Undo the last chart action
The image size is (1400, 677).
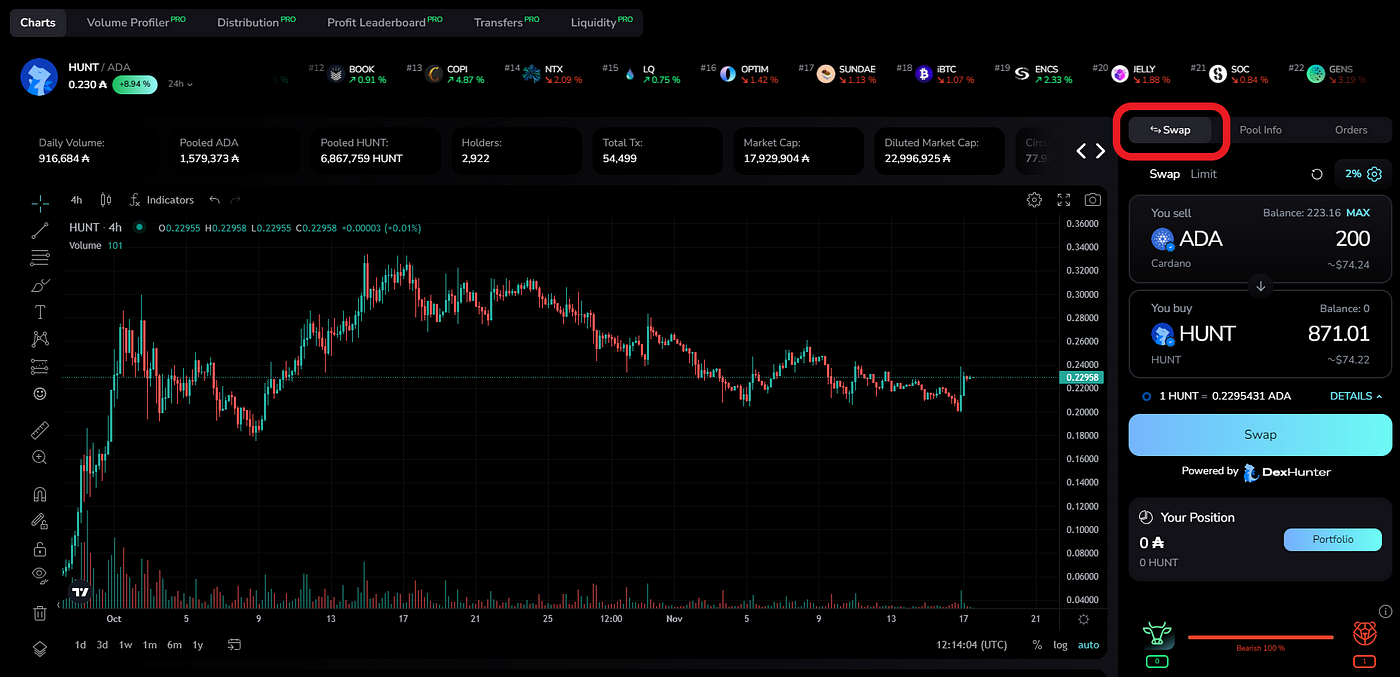coord(214,200)
